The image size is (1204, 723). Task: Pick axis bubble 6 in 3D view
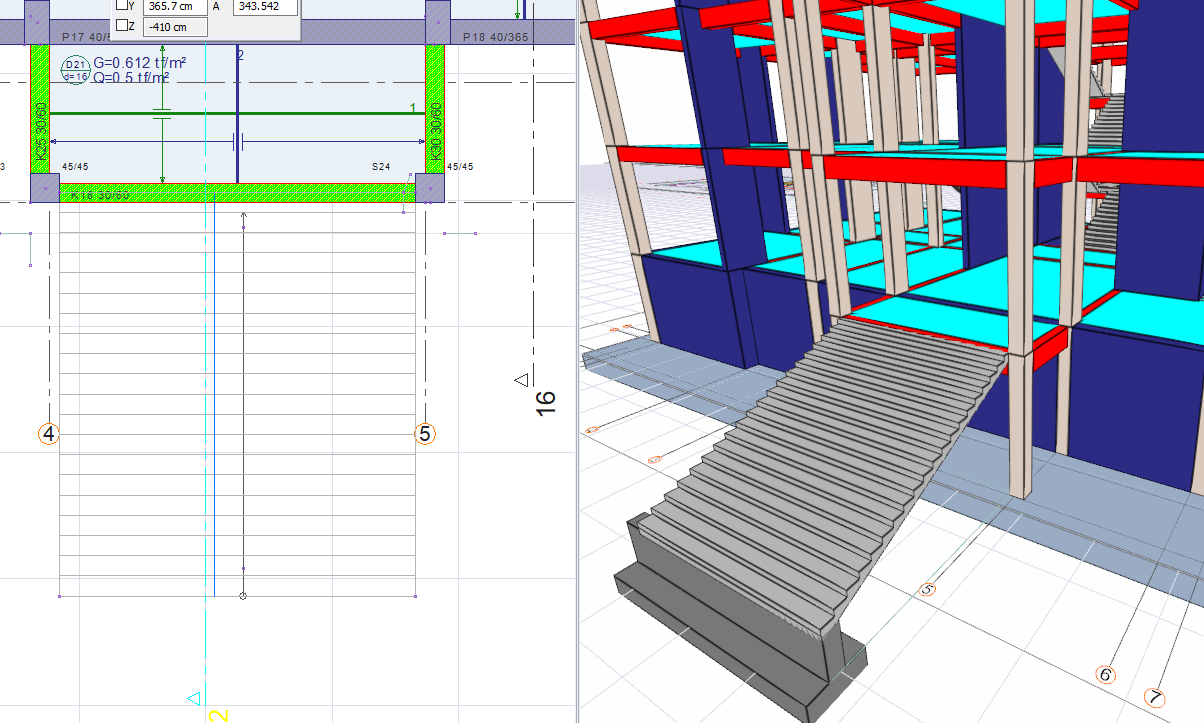1105,675
